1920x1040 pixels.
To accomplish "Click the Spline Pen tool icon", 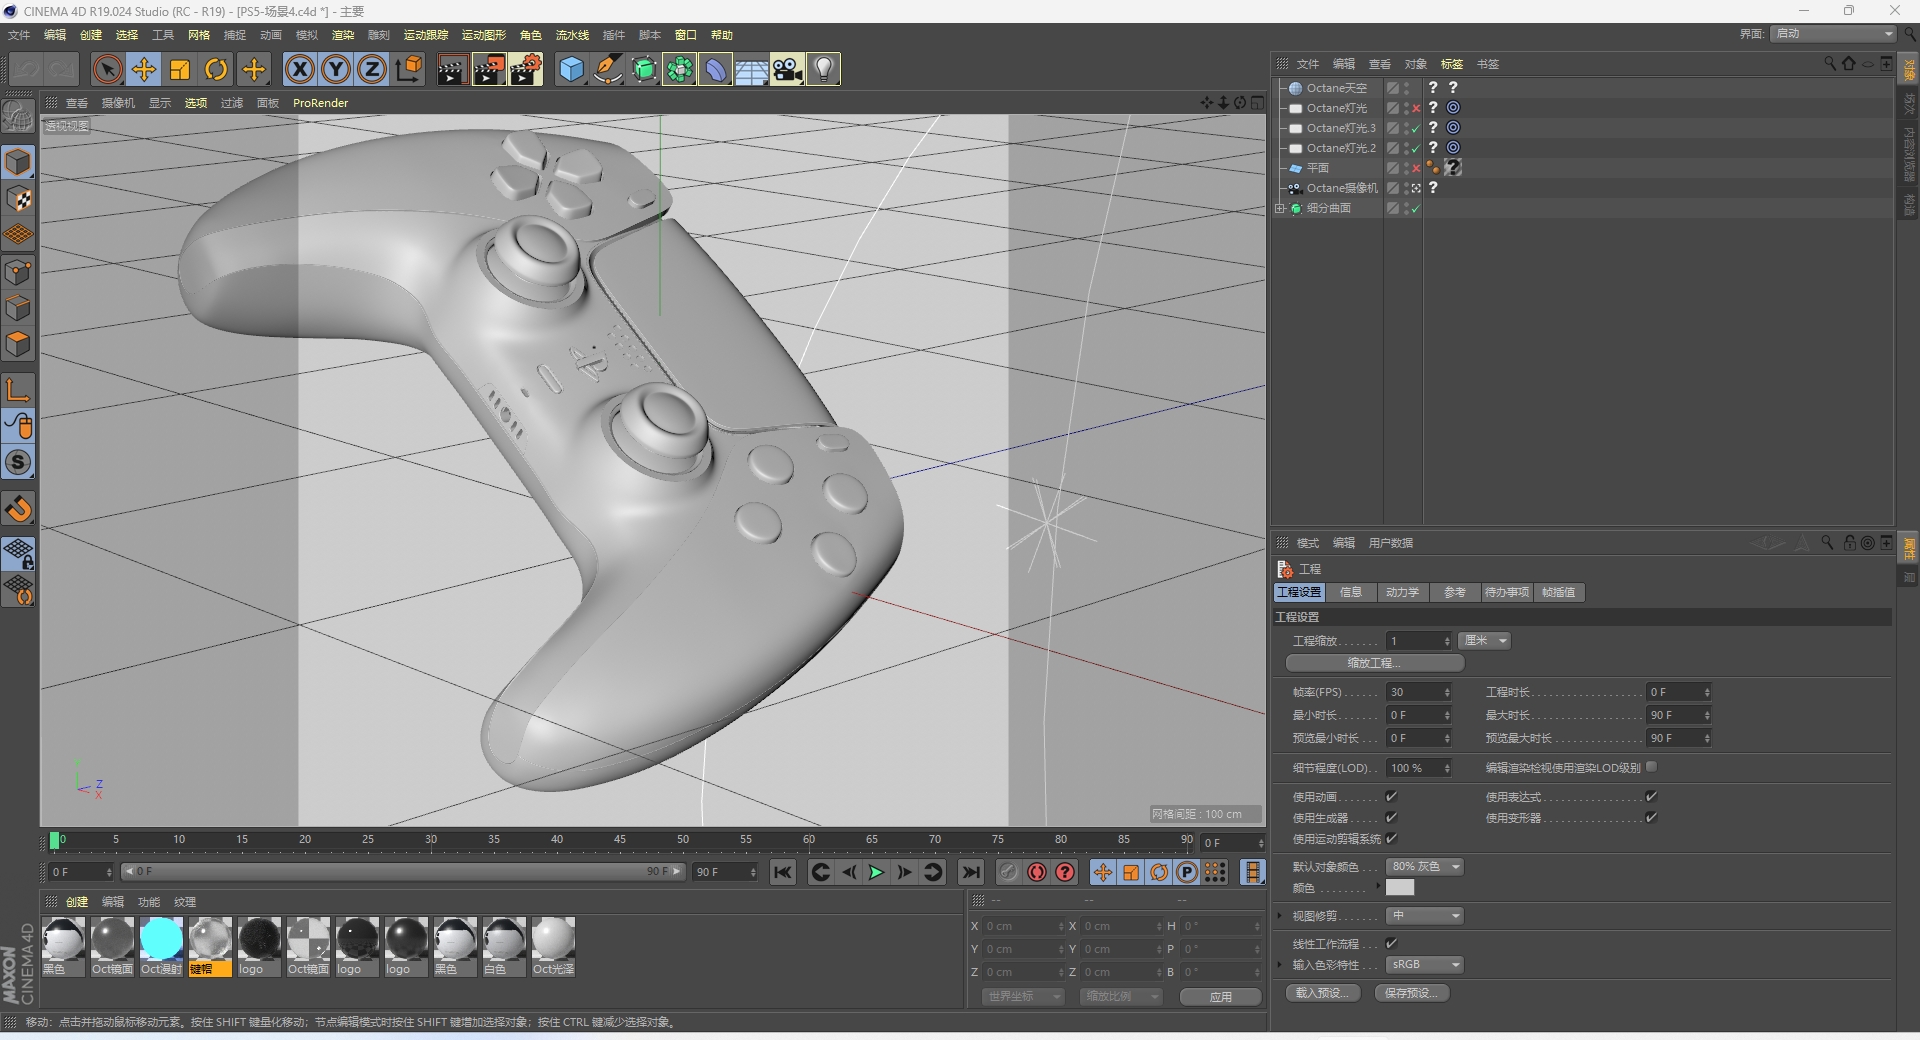I will tap(607, 69).
